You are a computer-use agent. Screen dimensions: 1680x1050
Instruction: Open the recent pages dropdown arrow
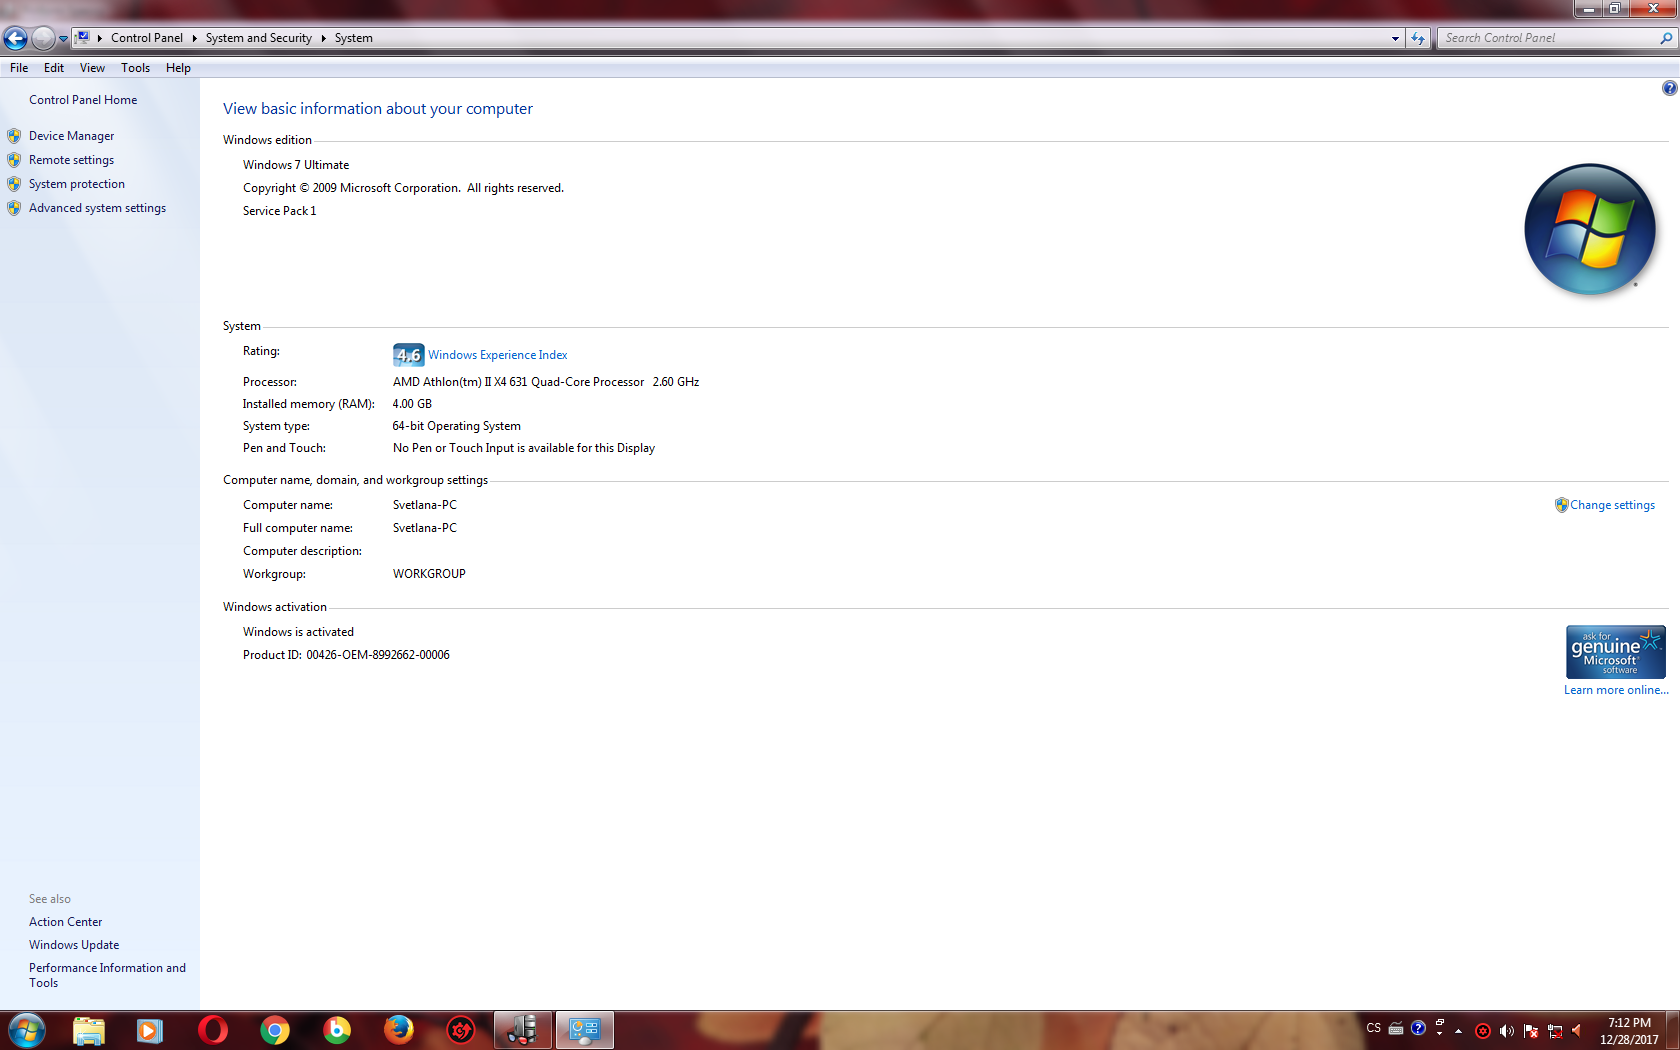pos(63,39)
